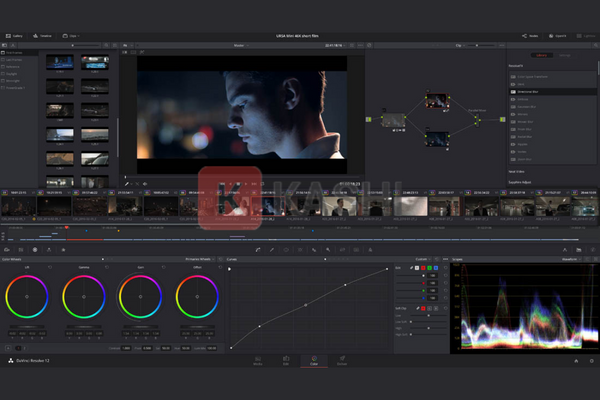Open the Camera Raw palette icon
Screen dimensions: 600x400
(x=7, y=250)
